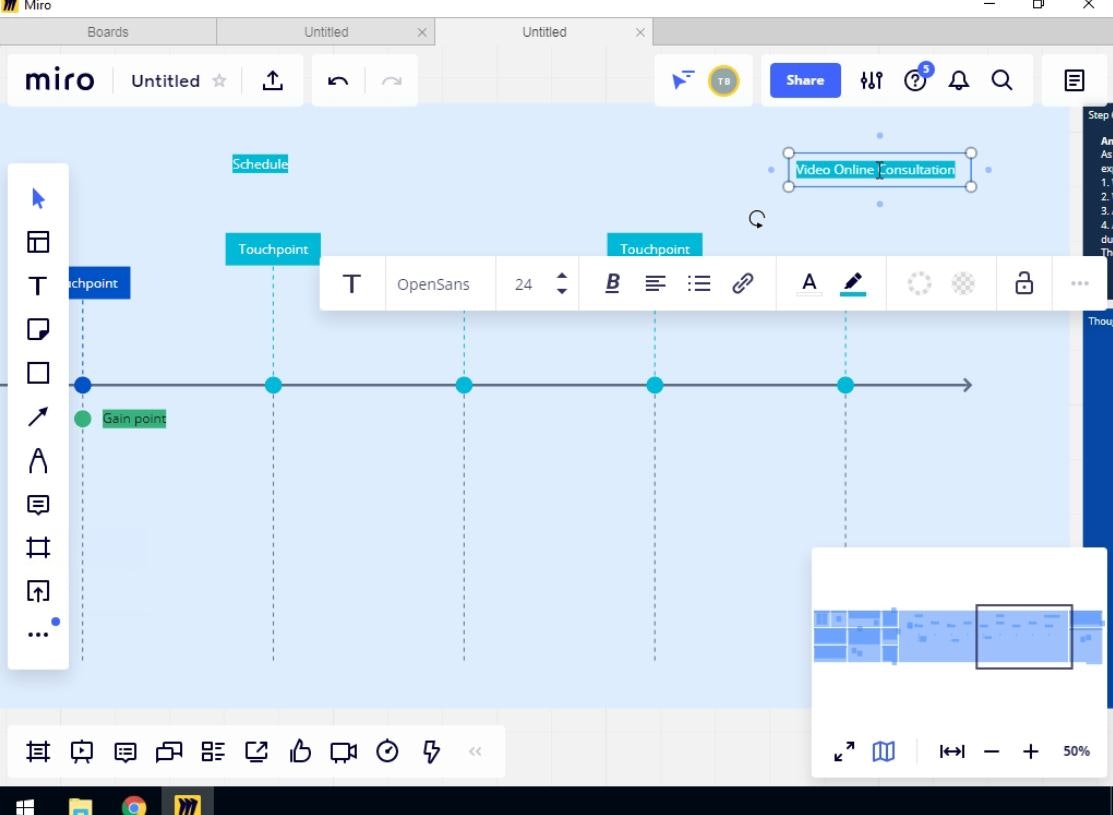The width and height of the screenshot is (1113, 815).
Task: Open the help question mark menu
Action: click(915, 80)
